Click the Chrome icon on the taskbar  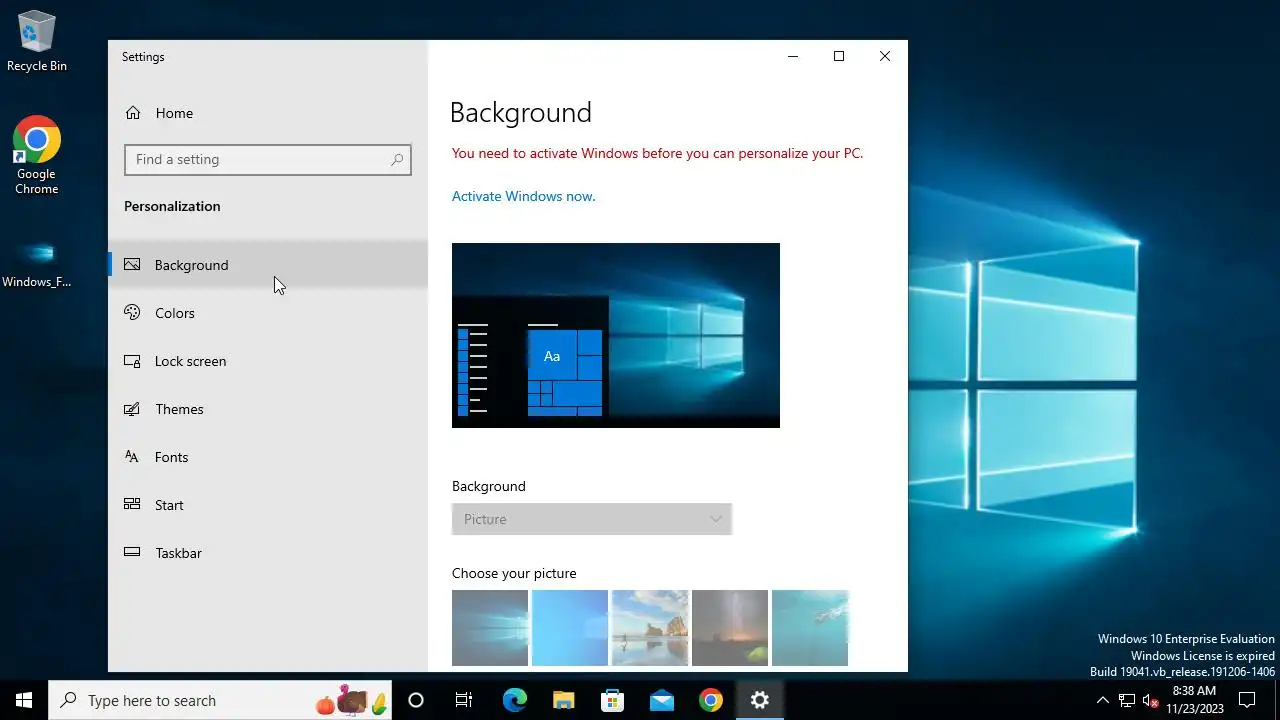(x=711, y=700)
